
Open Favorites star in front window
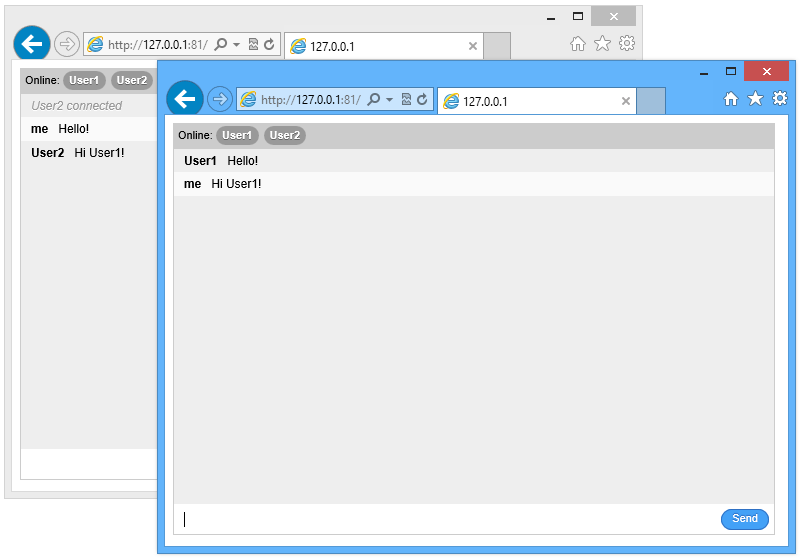756,98
